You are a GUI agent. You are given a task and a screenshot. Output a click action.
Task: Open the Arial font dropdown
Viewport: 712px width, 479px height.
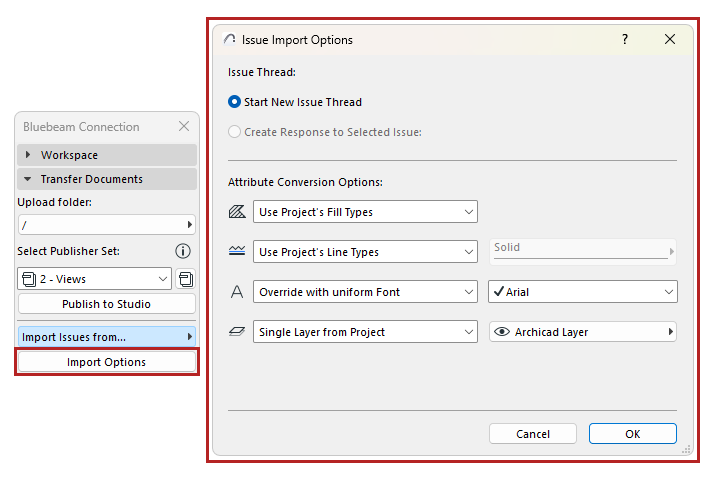click(x=582, y=292)
